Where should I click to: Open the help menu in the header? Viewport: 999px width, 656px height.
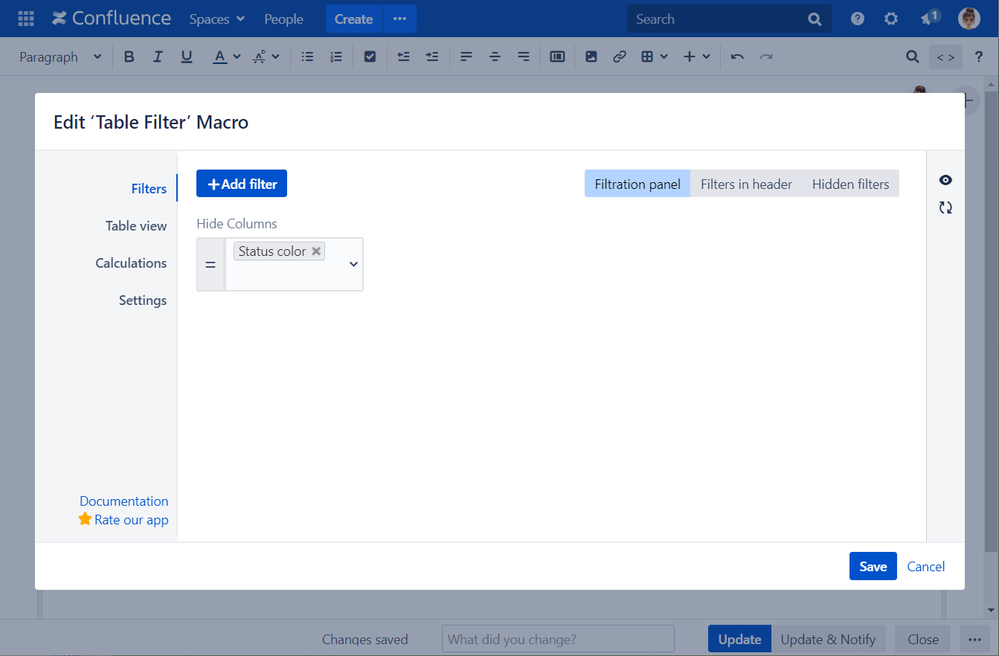pos(858,19)
